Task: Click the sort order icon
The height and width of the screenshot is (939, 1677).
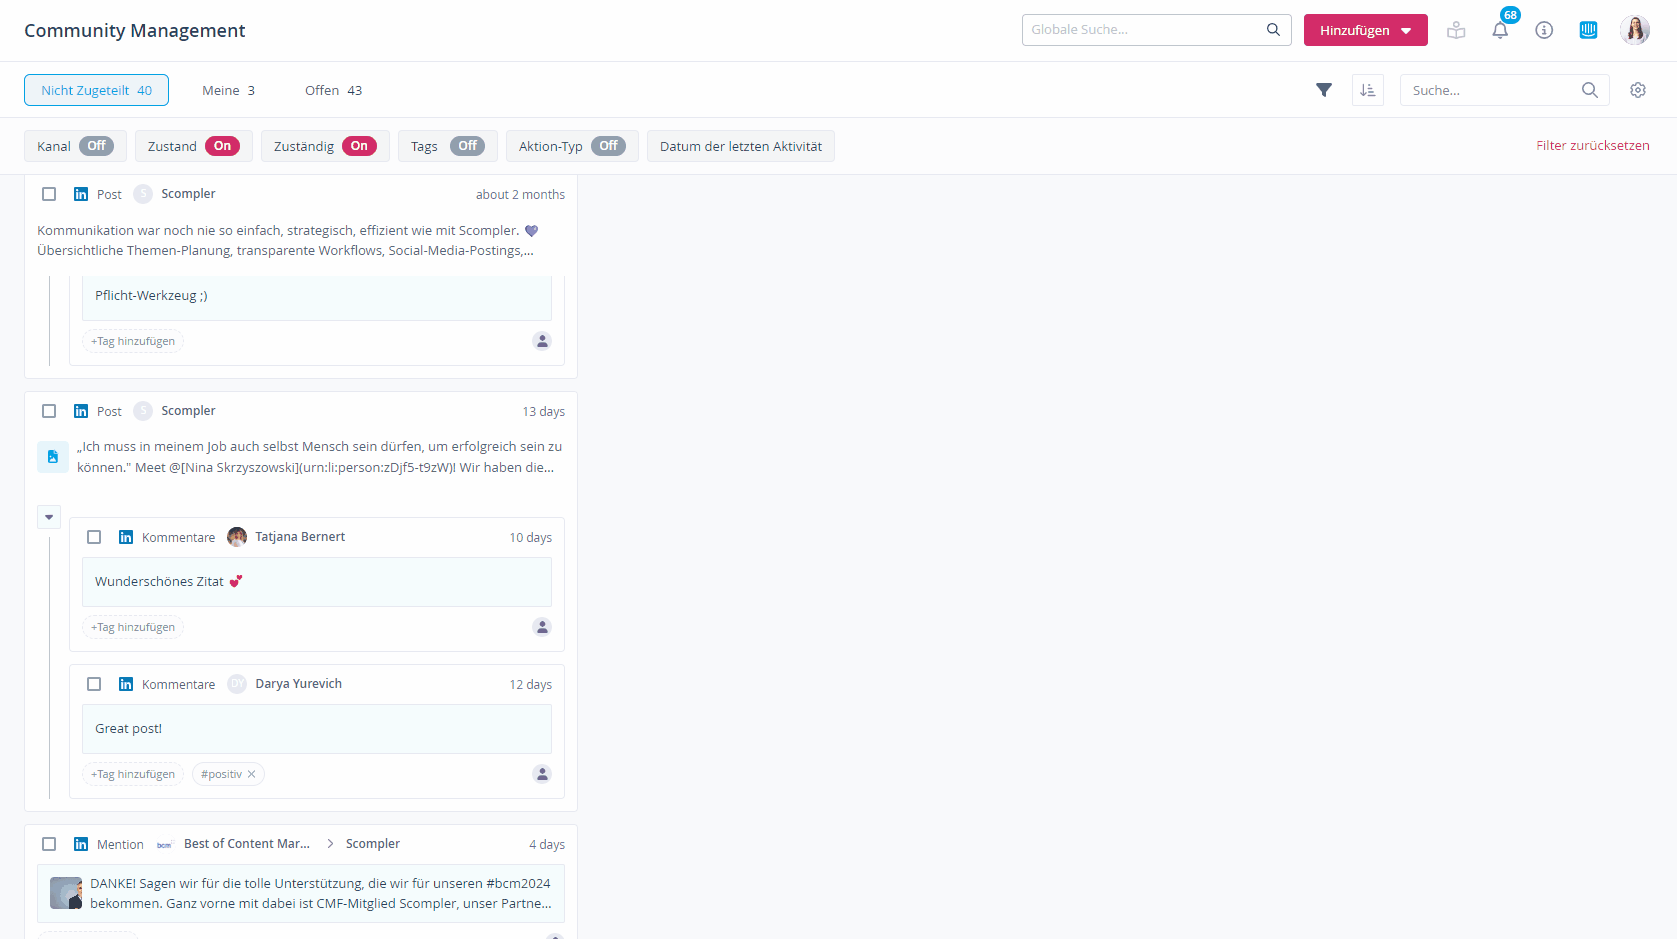Action: (1367, 90)
